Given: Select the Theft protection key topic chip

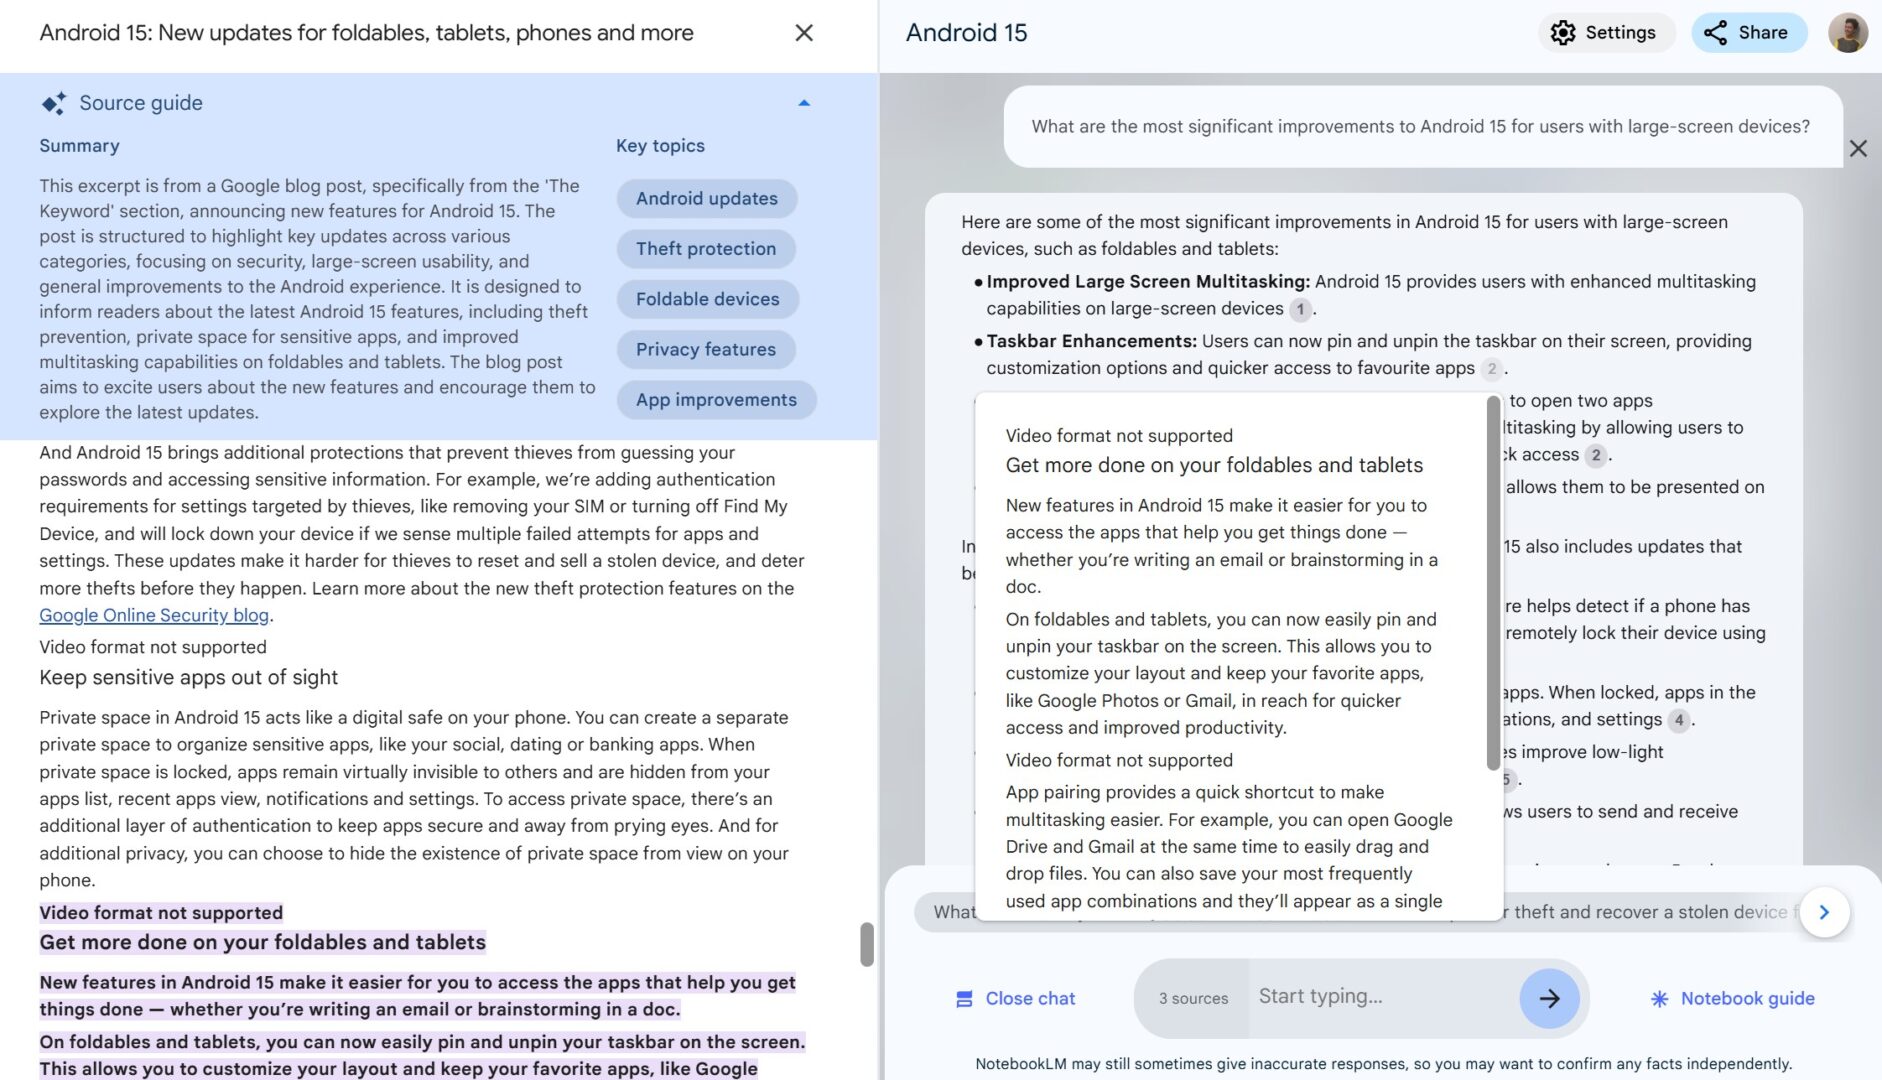Looking at the screenshot, I should coord(706,249).
